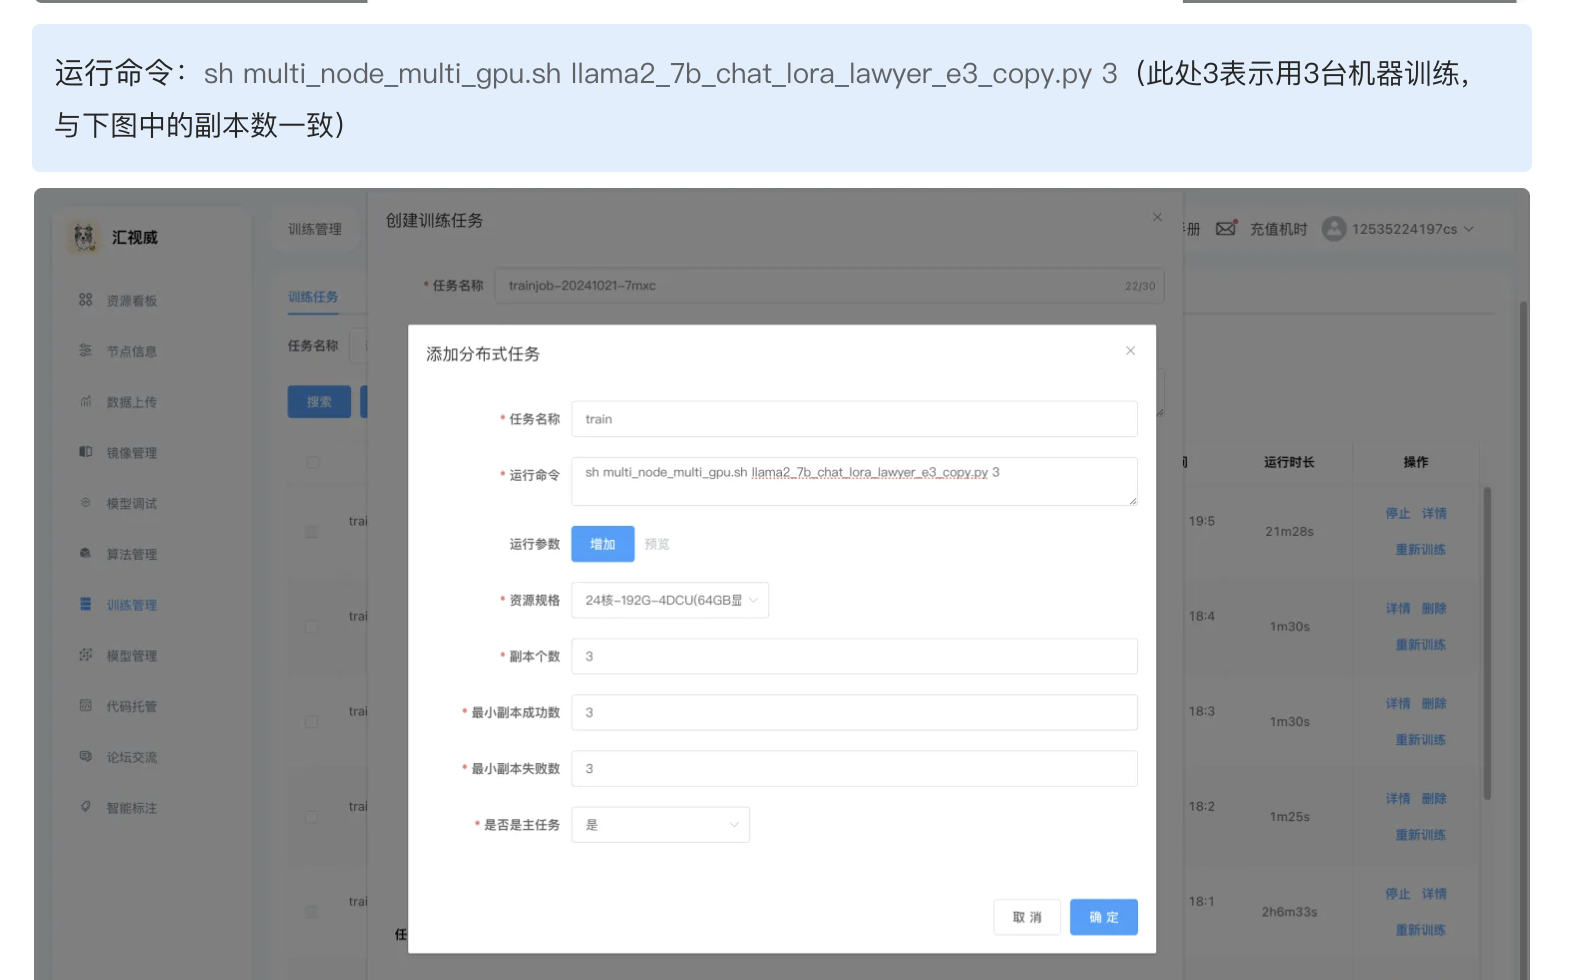Click the 算法管理 sidebar icon
1576x980 pixels.
pos(86,554)
